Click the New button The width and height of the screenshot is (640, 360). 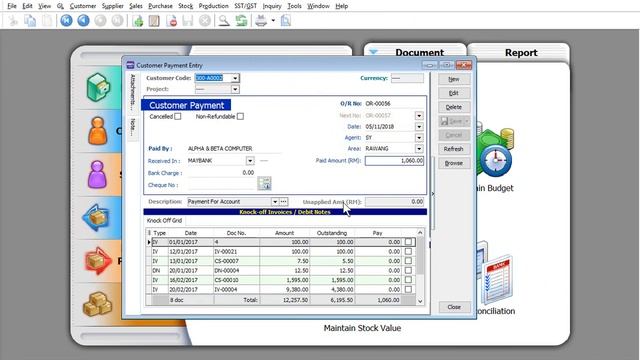454,79
